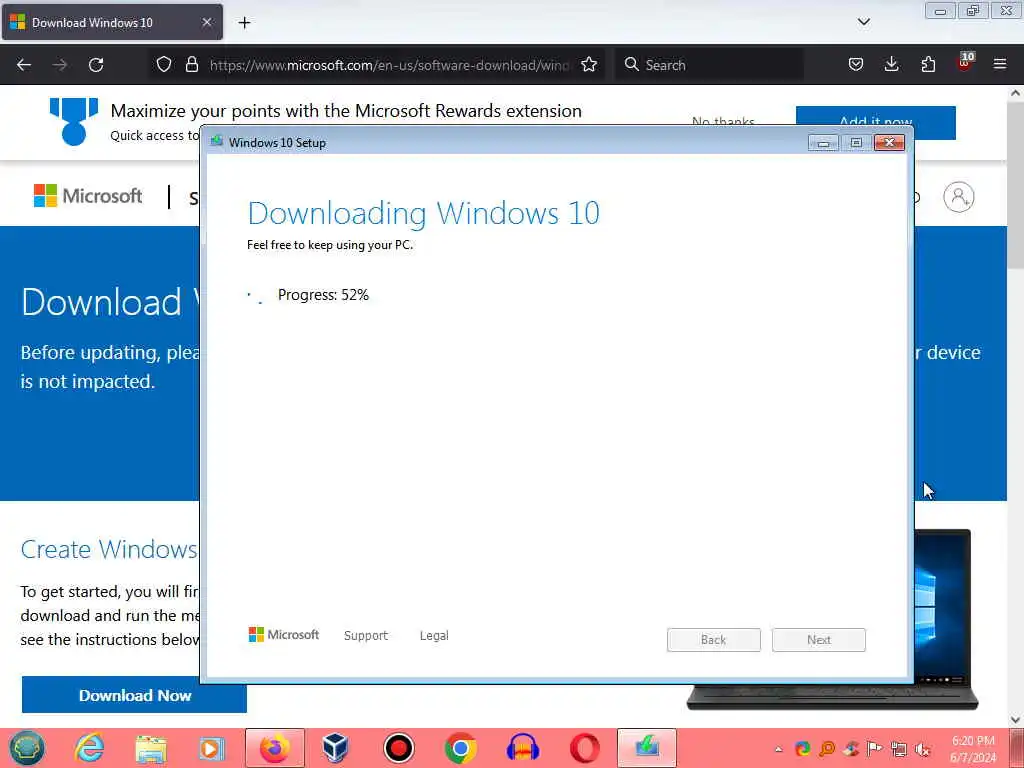
Task: Open Windows Media Player on taskbar
Action: point(212,748)
